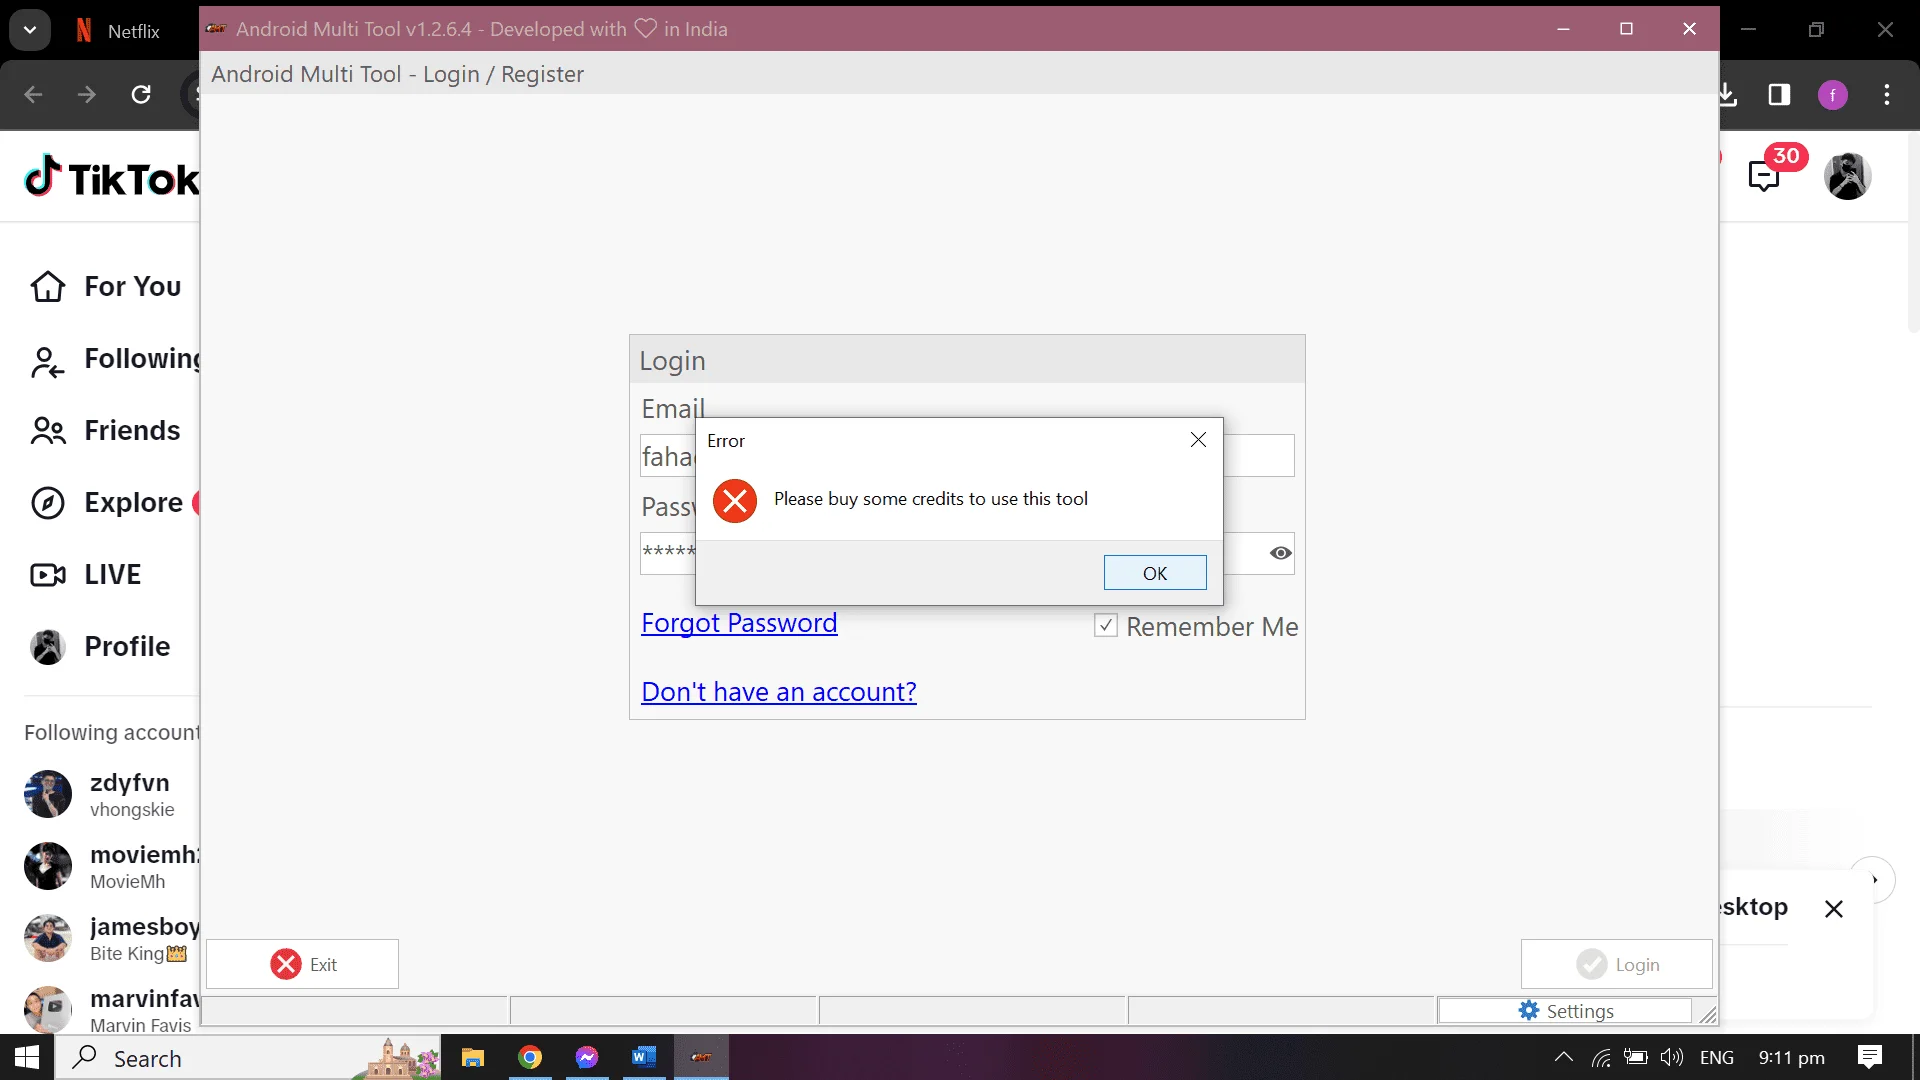Open the browser profile avatar
Viewport: 1920px width, 1080px height.
[x=1833, y=95]
